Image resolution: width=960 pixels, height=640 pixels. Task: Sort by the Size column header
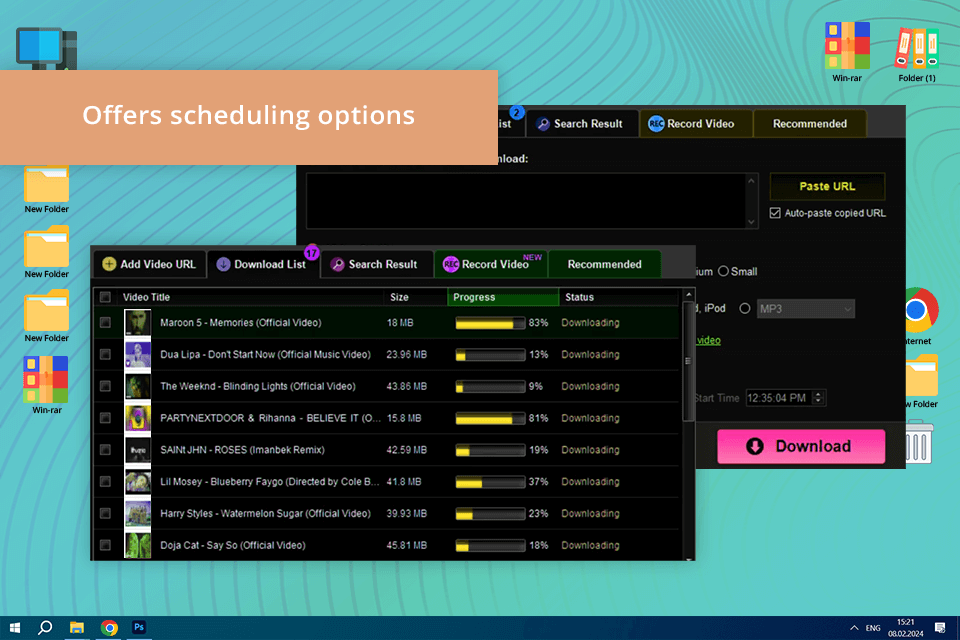[416, 297]
